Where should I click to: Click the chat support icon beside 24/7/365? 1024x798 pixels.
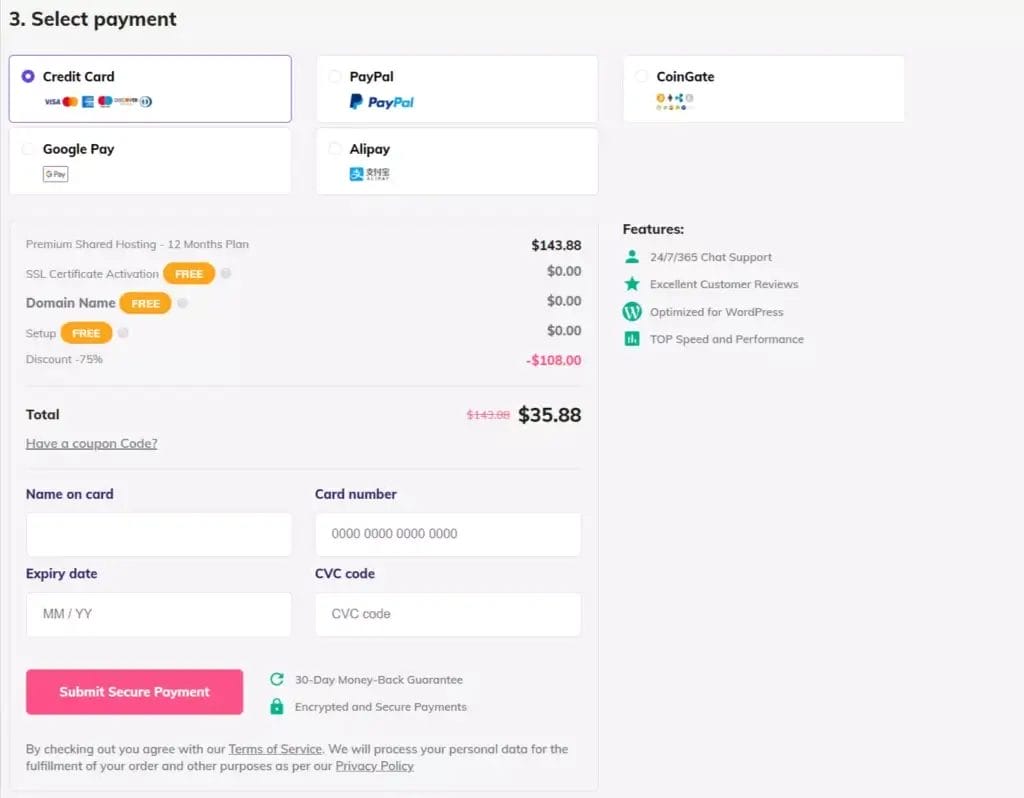(x=631, y=256)
